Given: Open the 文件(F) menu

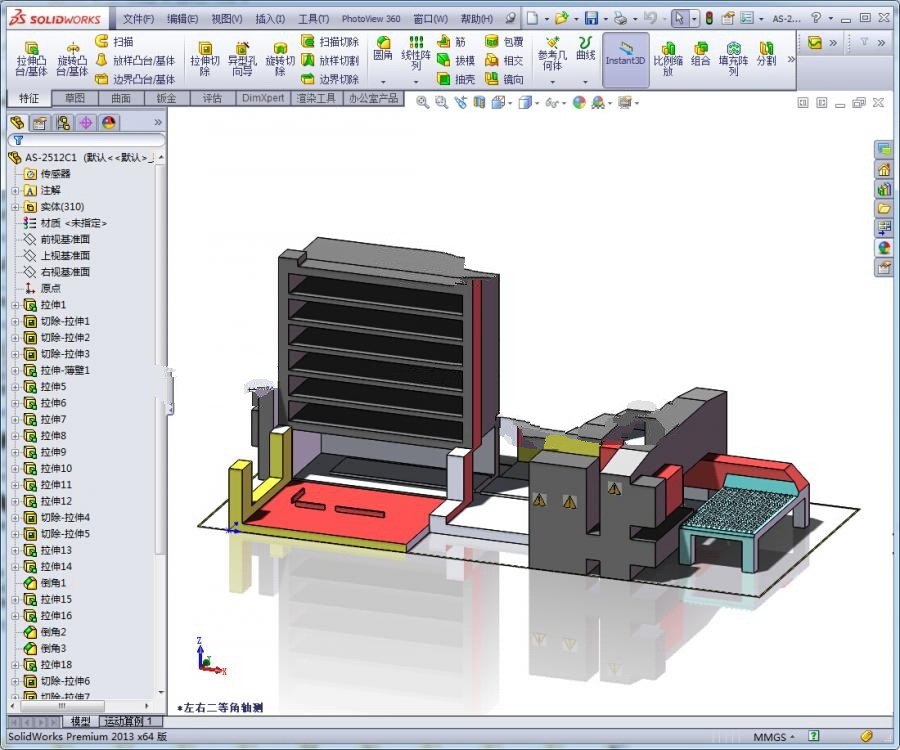Looking at the screenshot, I should coord(138,19).
